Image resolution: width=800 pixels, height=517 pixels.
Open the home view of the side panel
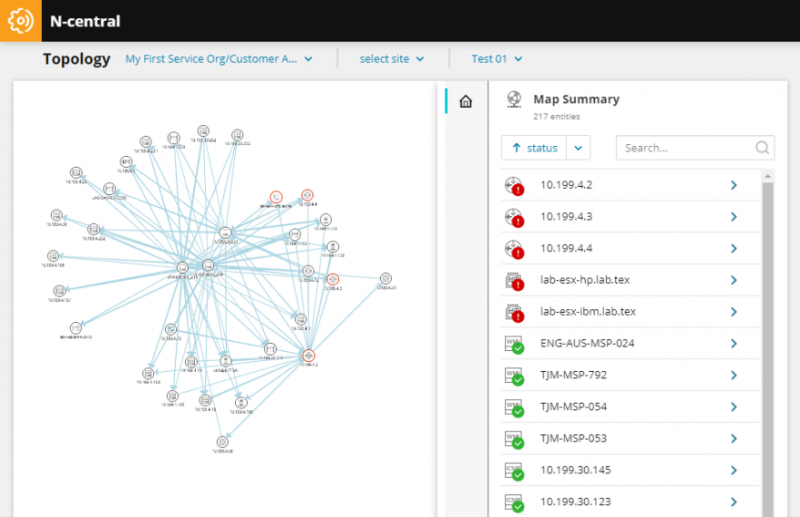(465, 101)
